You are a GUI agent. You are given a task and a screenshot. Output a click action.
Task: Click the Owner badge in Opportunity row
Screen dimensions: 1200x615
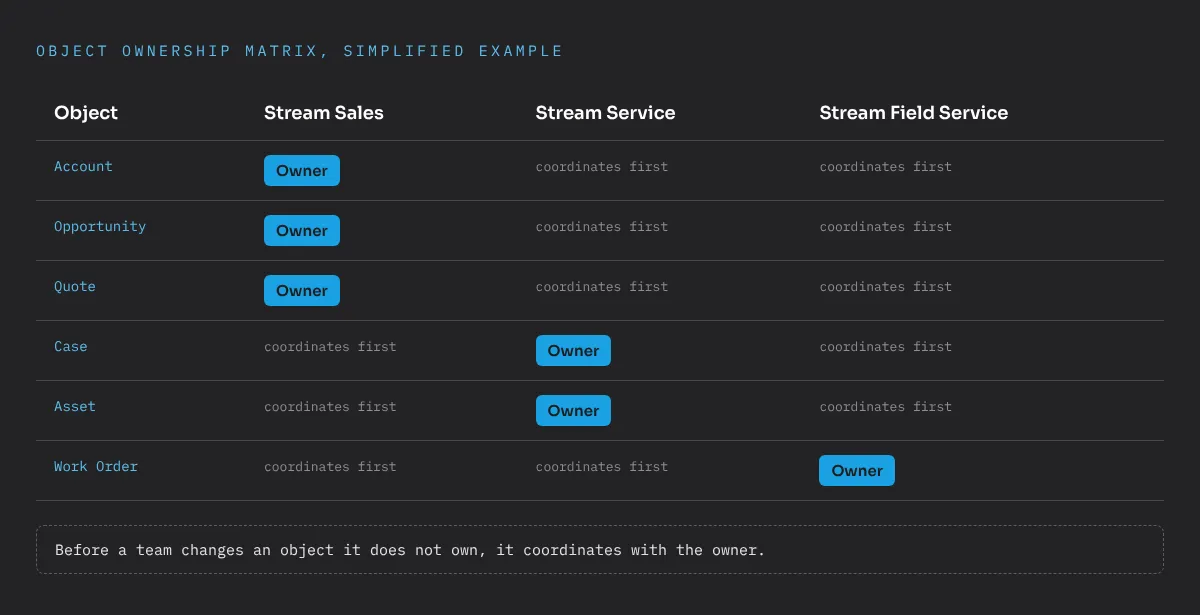[302, 231]
